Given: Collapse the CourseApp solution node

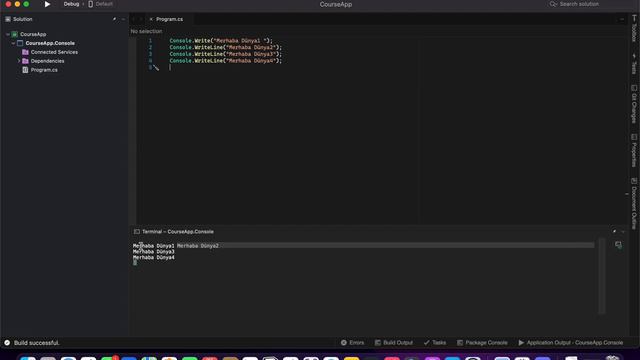Looking at the screenshot, I should (8, 34).
